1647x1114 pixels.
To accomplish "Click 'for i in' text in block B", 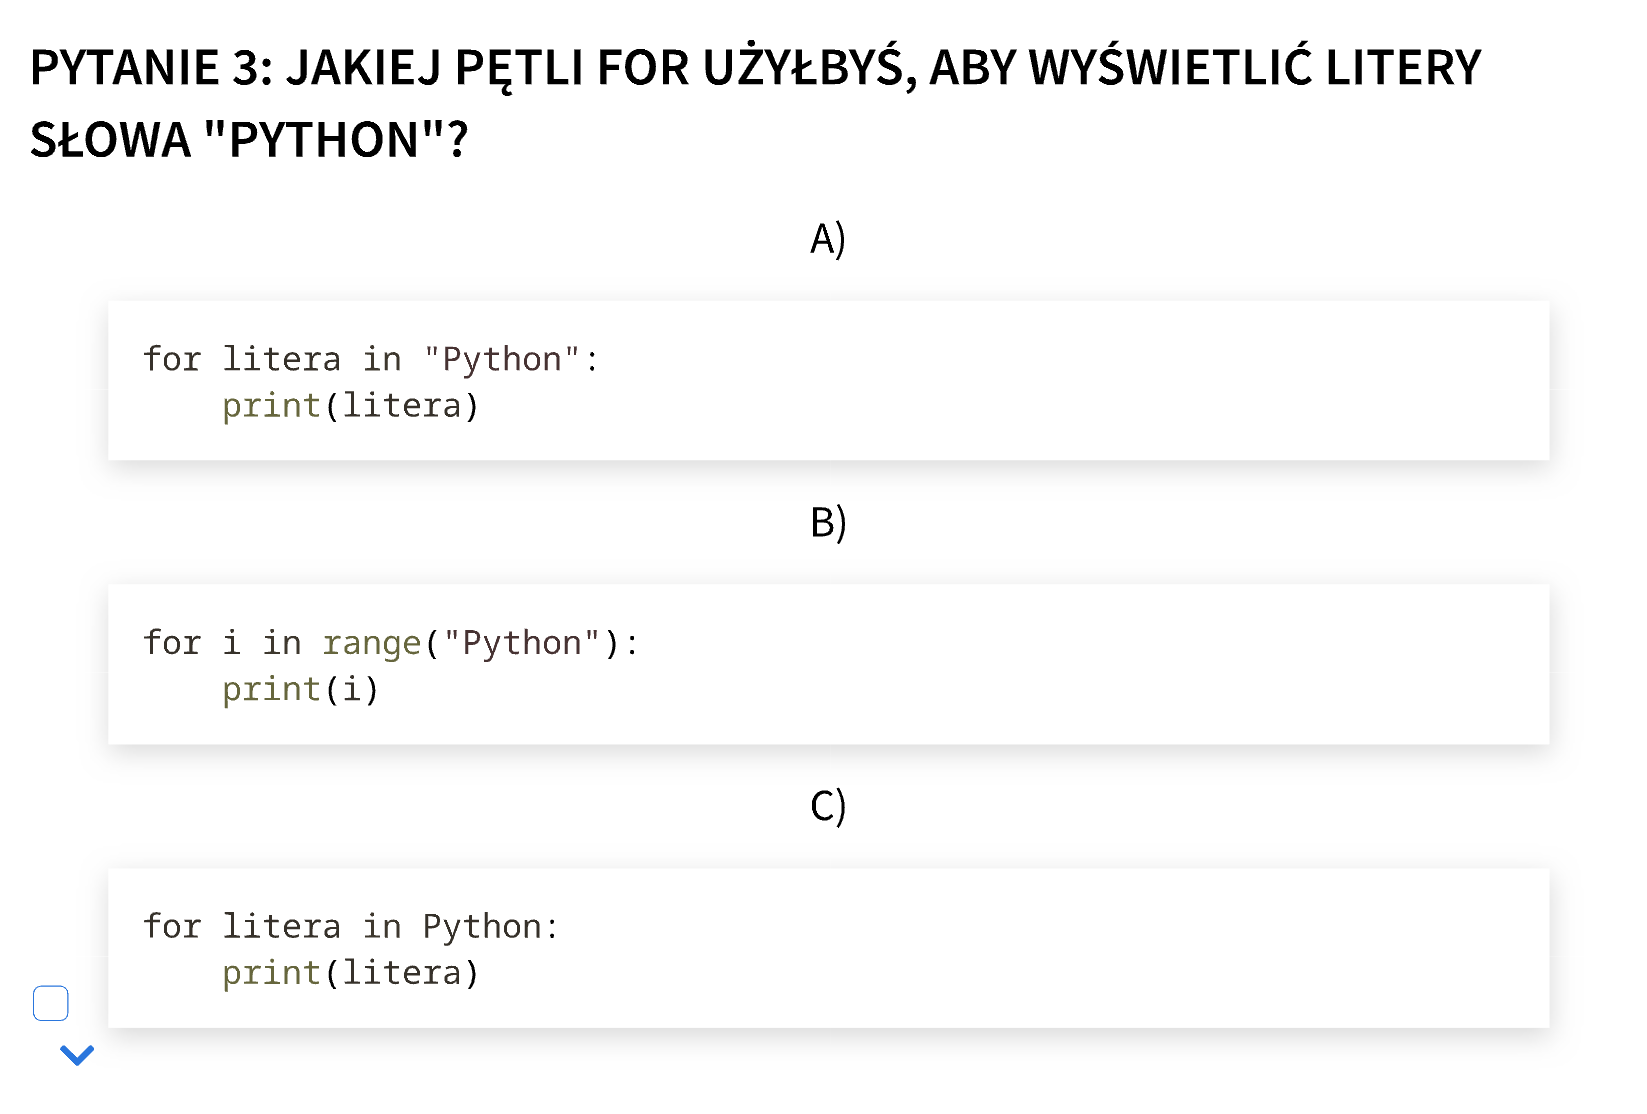I will click(x=221, y=643).
